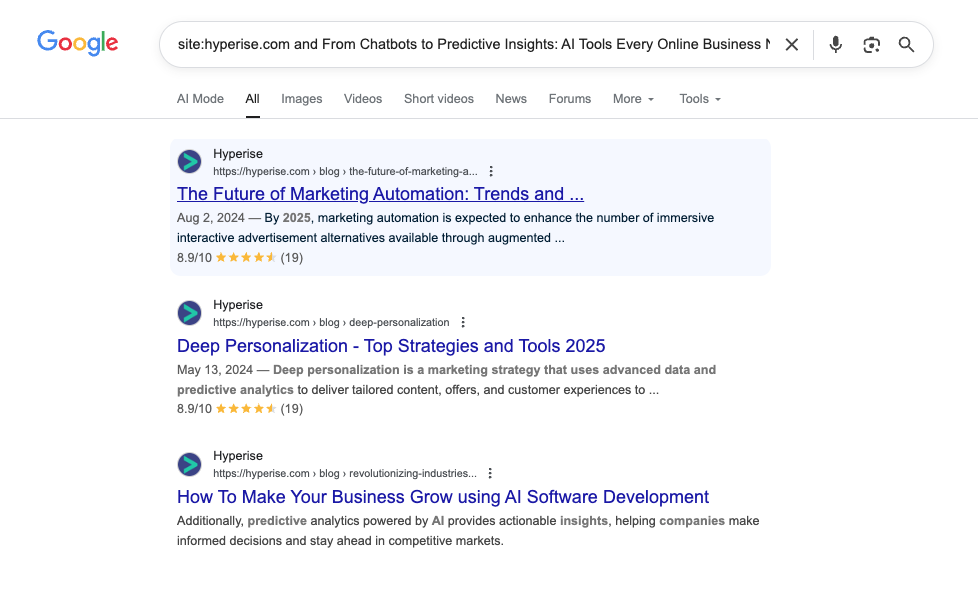Click the Google logo
The image size is (978, 594).
(77, 42)
